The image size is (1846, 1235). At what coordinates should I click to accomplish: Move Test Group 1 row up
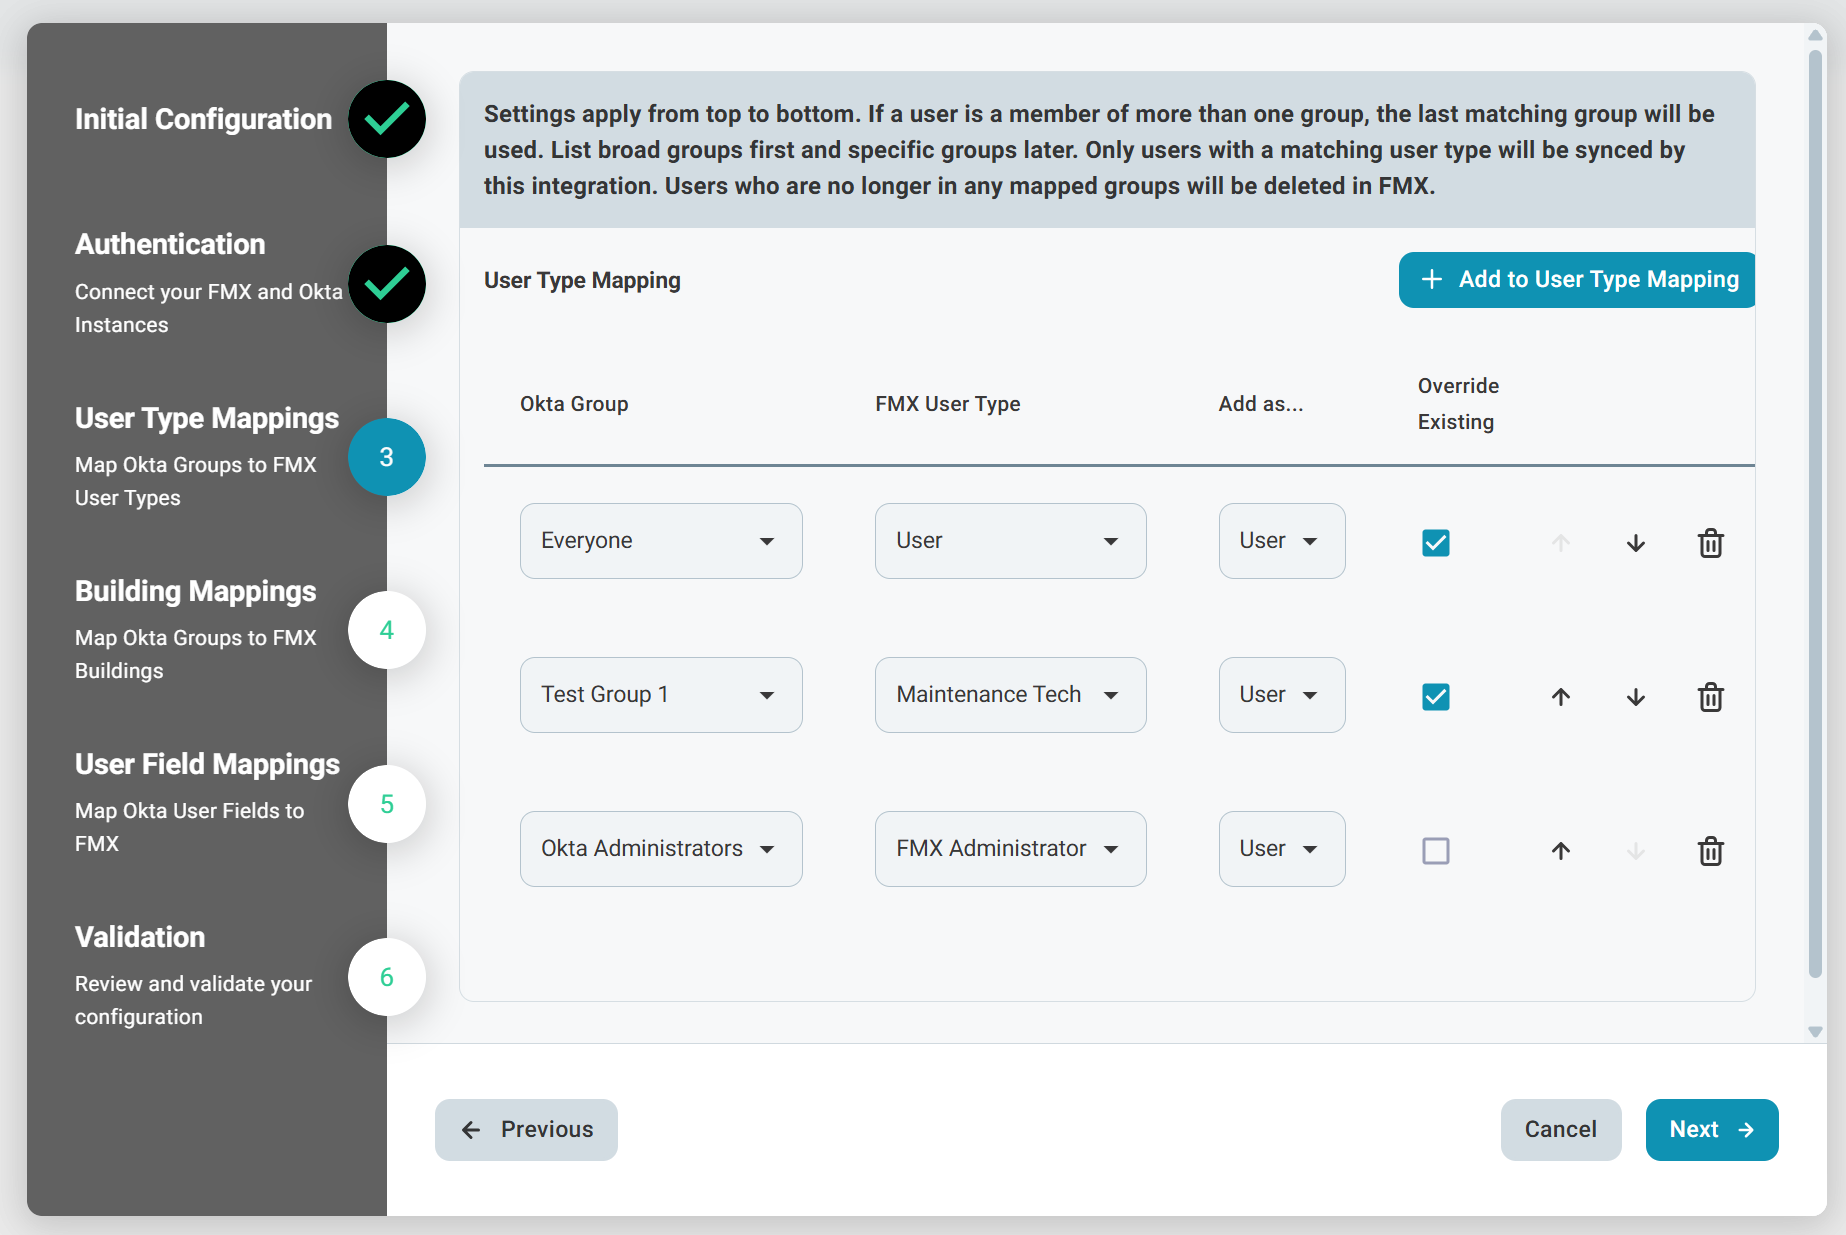1560,697
